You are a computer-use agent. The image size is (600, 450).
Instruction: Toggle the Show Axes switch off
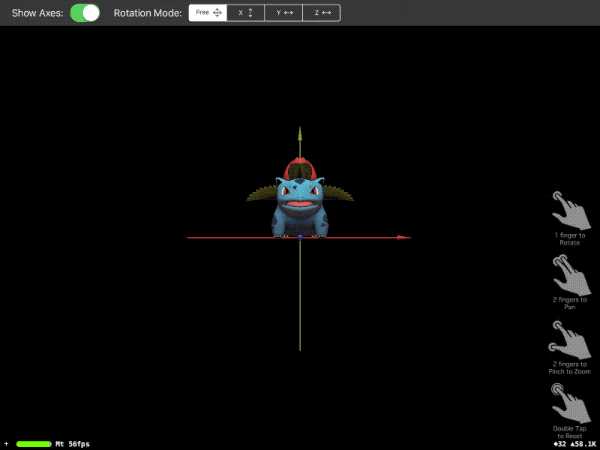click(85, 13)
